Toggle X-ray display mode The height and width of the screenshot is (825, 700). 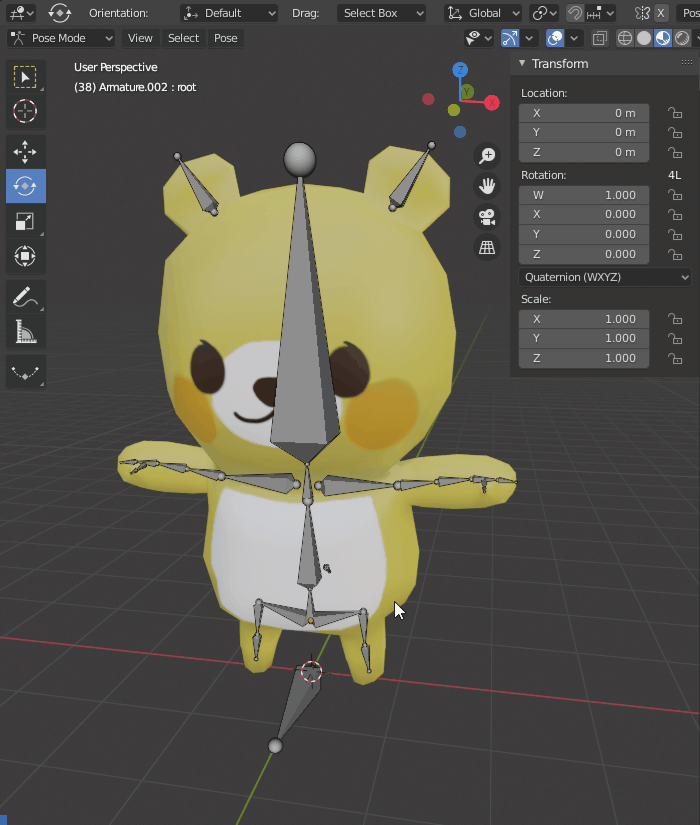click(x=599, y=38)
